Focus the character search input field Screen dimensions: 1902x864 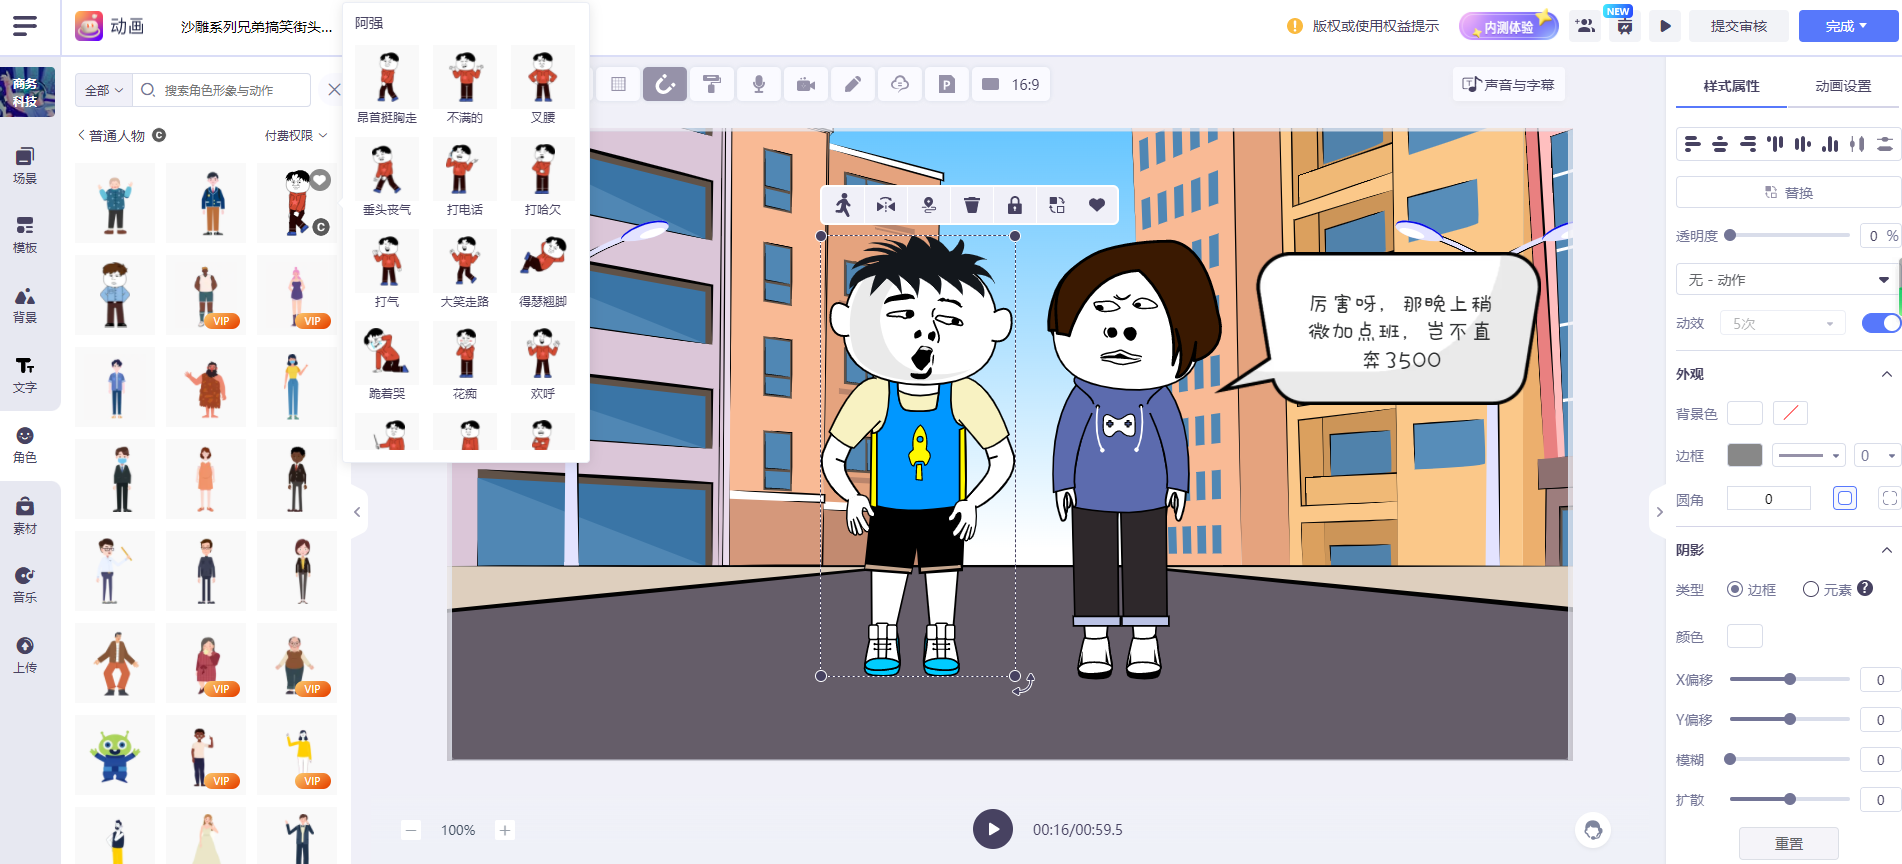click(x=222, y=90)
